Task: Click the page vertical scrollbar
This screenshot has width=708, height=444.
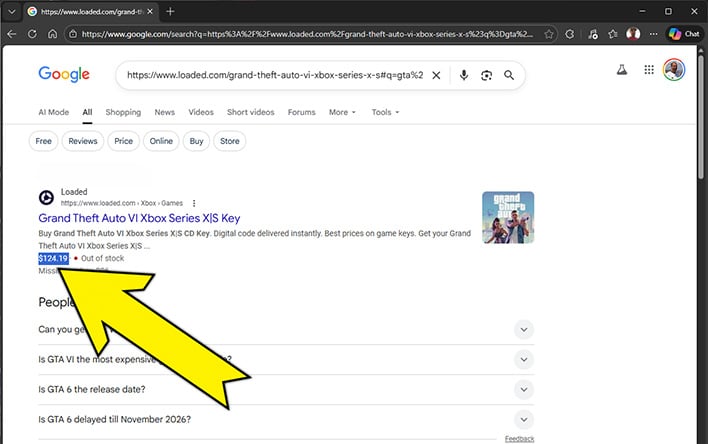Action: click(701, 117)
